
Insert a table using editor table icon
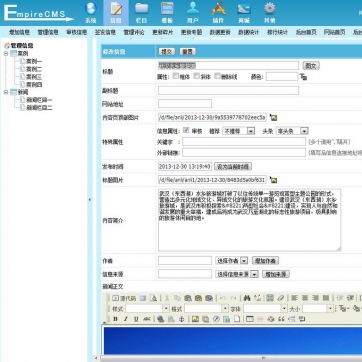tap(250, 319)
